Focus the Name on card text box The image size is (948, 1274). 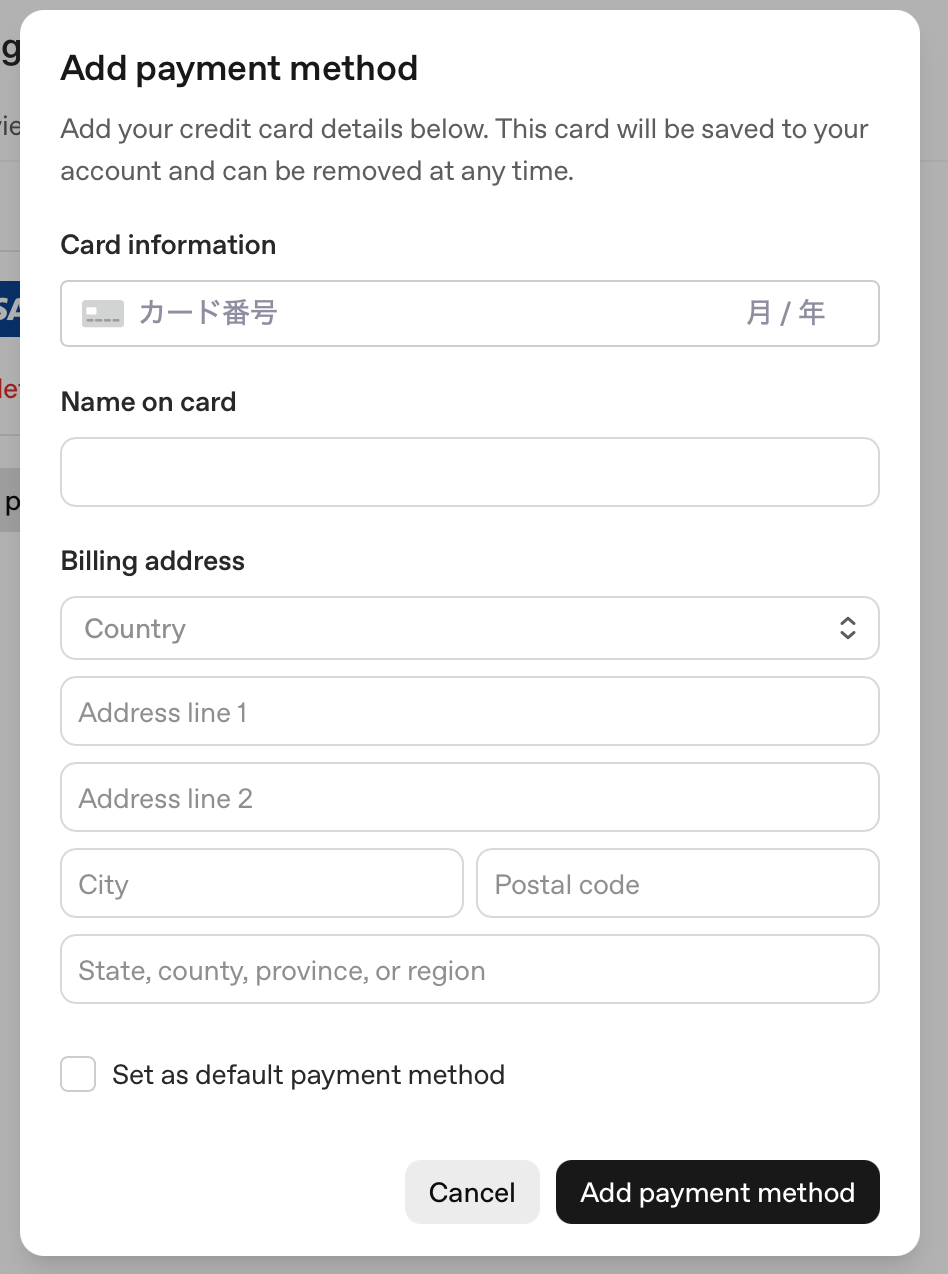469,472
